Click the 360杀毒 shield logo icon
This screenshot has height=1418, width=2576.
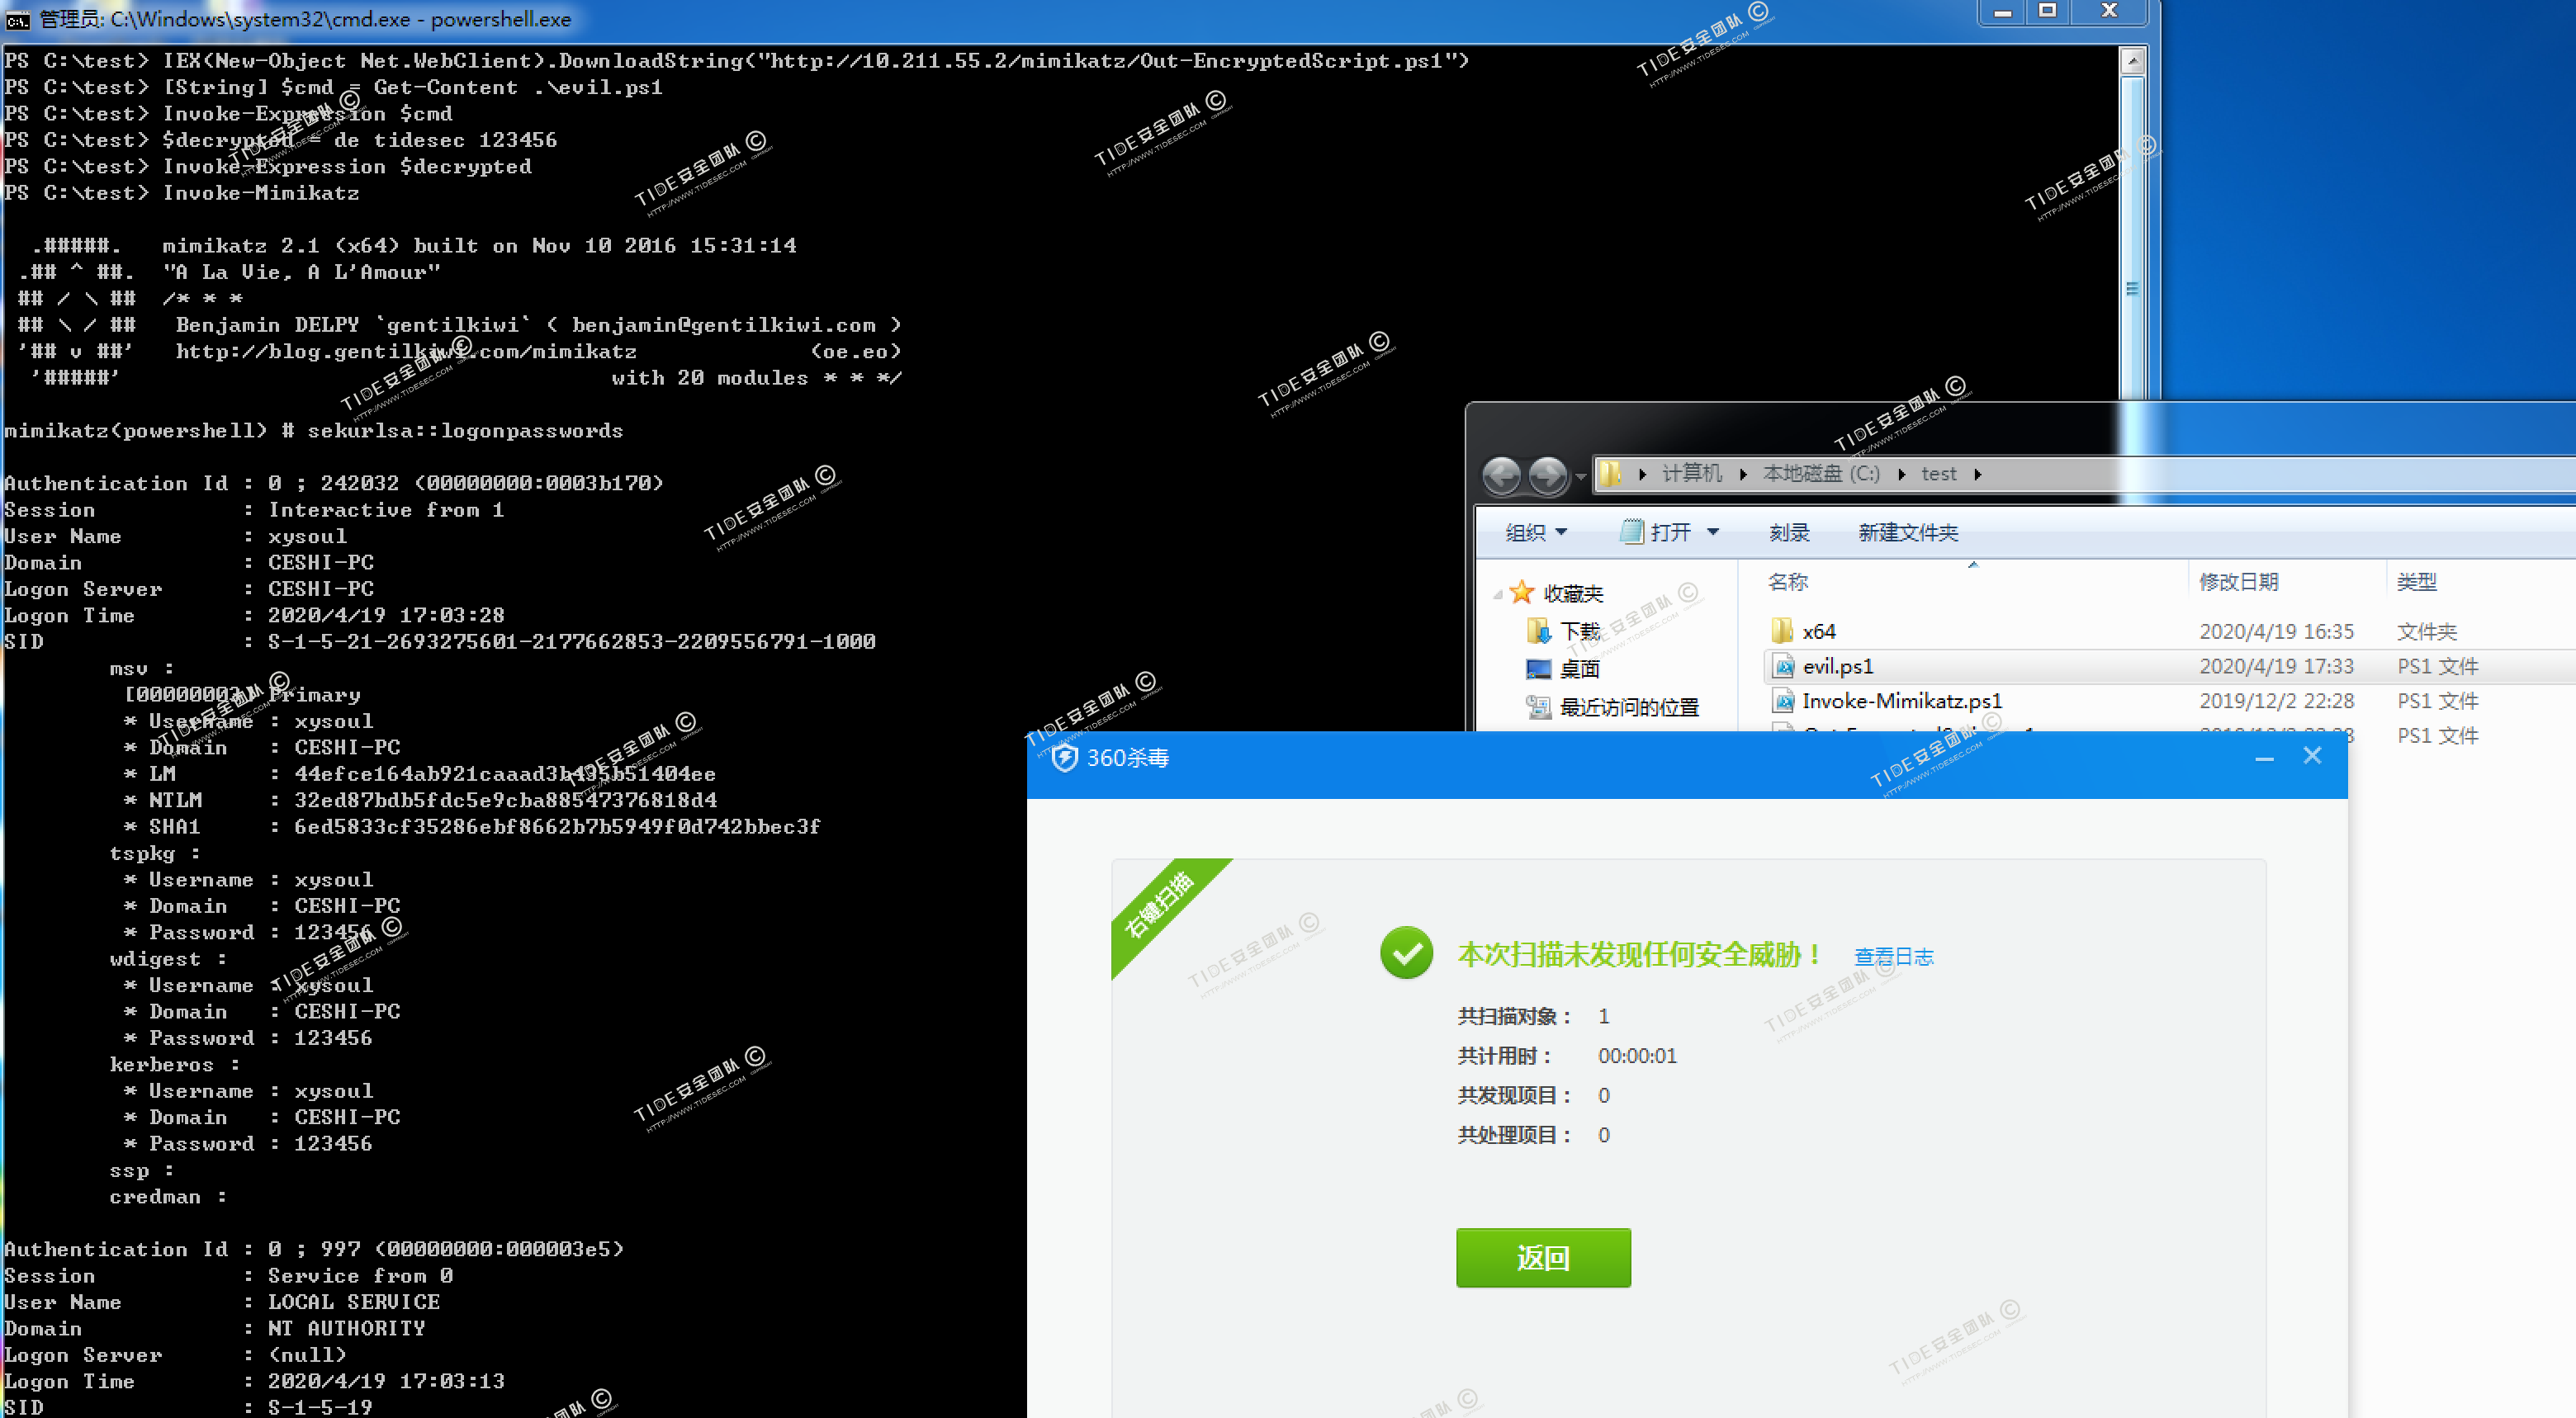[x=1064, y=758]
